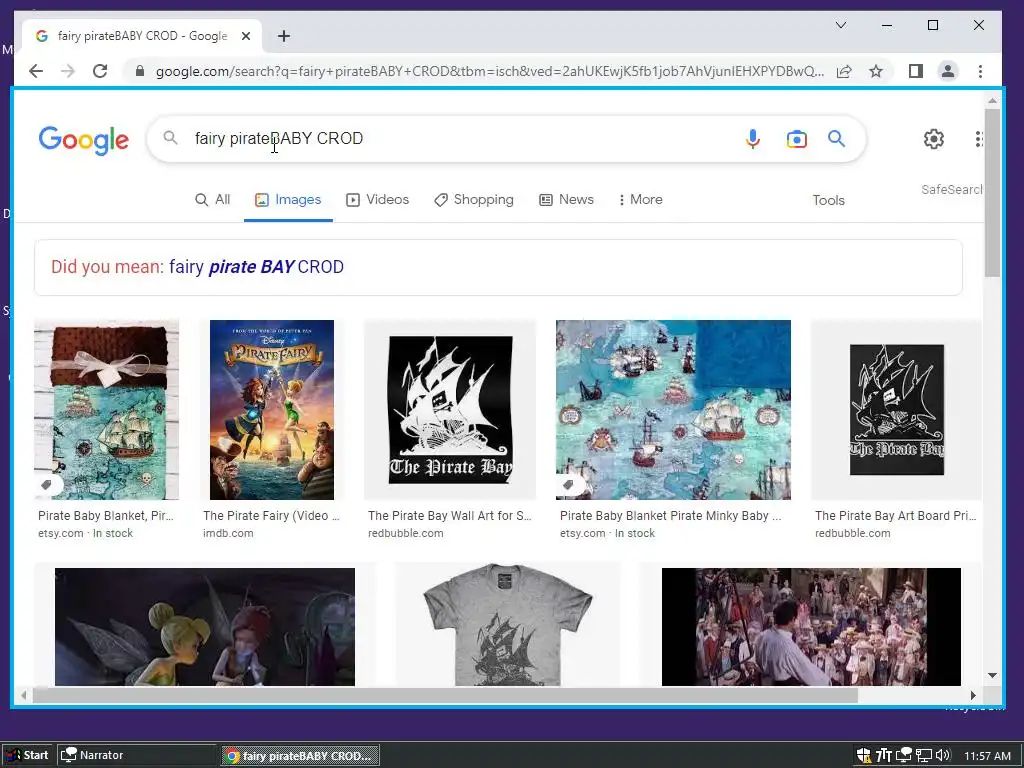Click the imdb.com source text

pos(228,534)
